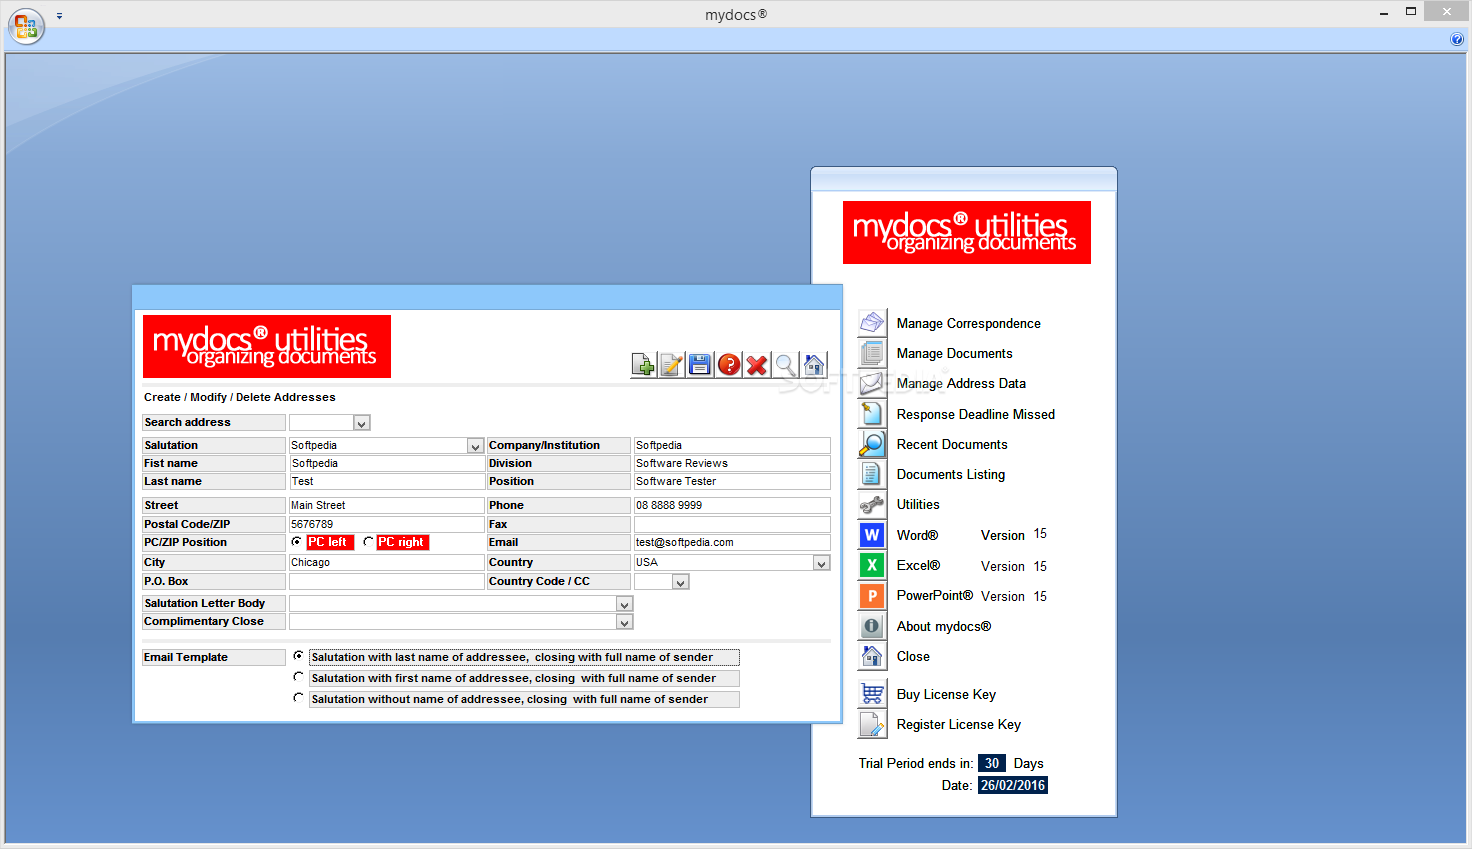Click the Buy License Key label
This screenshot has width=1472, height=849.
tap(946, 694)
